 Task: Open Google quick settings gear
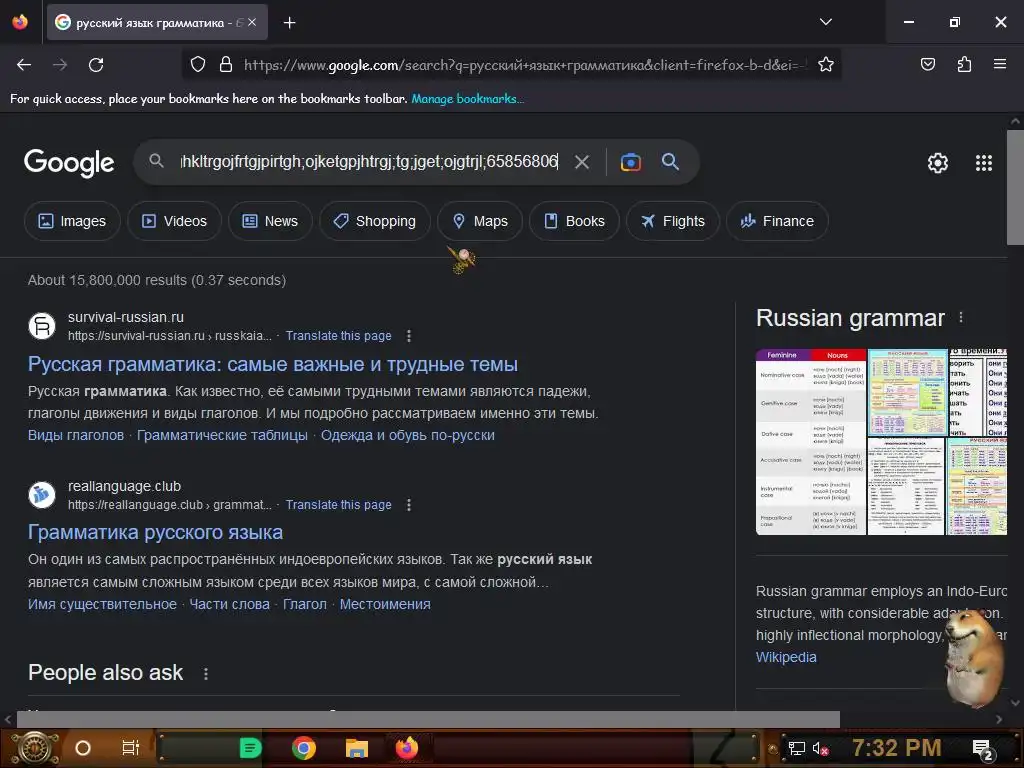[937, 163]
